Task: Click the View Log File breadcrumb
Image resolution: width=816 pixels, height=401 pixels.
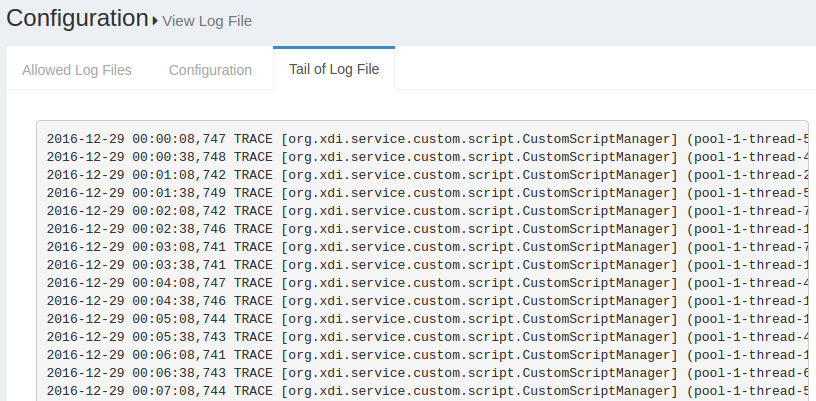Action: (207, 20)
